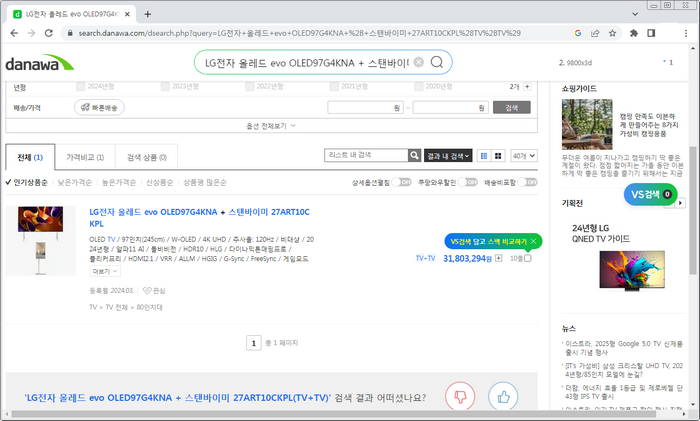
Task: Switch to grid view layout icon
Action: coord(498,156)
